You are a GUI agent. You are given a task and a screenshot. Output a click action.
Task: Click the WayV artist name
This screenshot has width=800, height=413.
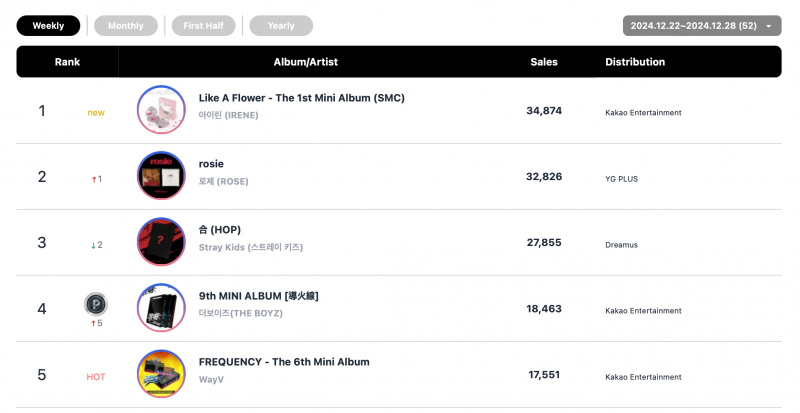[211, 379]
